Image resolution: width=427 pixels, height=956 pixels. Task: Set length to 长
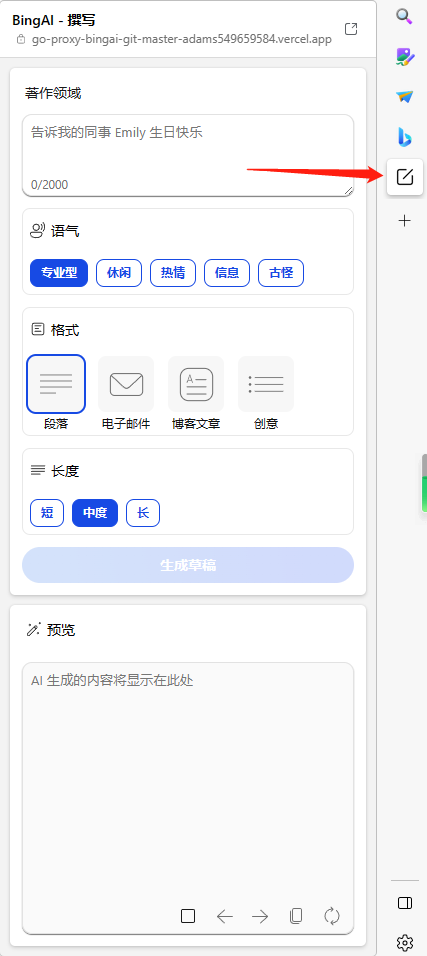(x=143, y=513)
